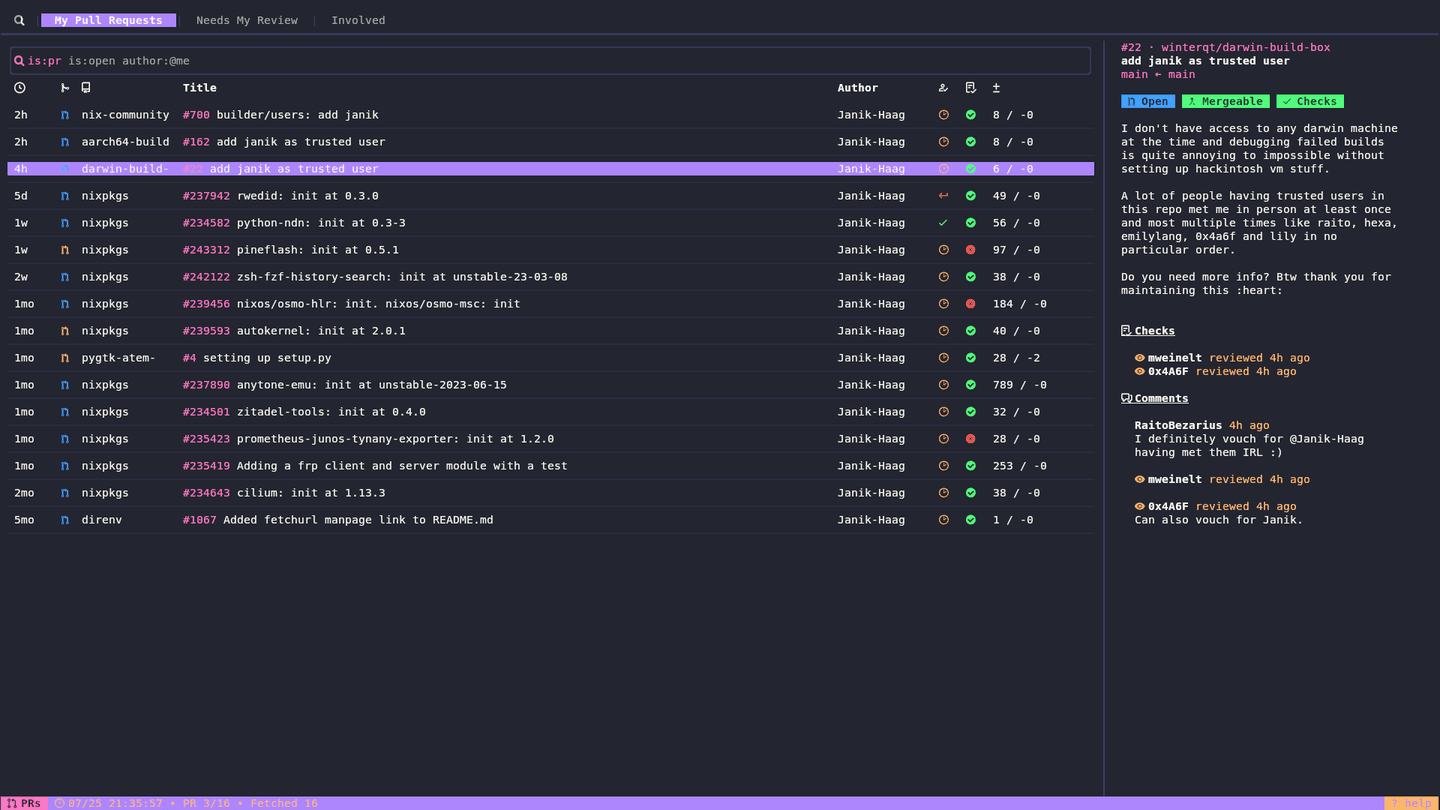Expand the Checks section in detail panel
This screenshot has height=810, width=1440.
tap(1147, 330)
